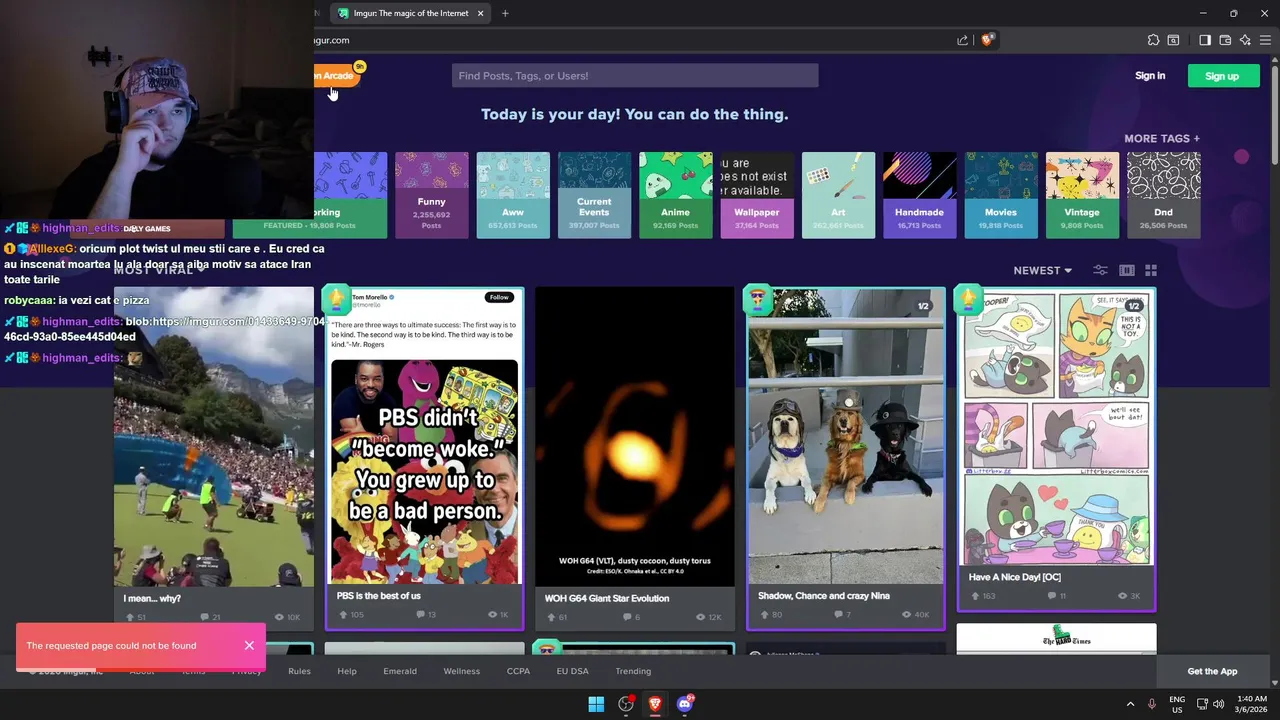Open the PBS is the best of us post

(x=424, y=458)
